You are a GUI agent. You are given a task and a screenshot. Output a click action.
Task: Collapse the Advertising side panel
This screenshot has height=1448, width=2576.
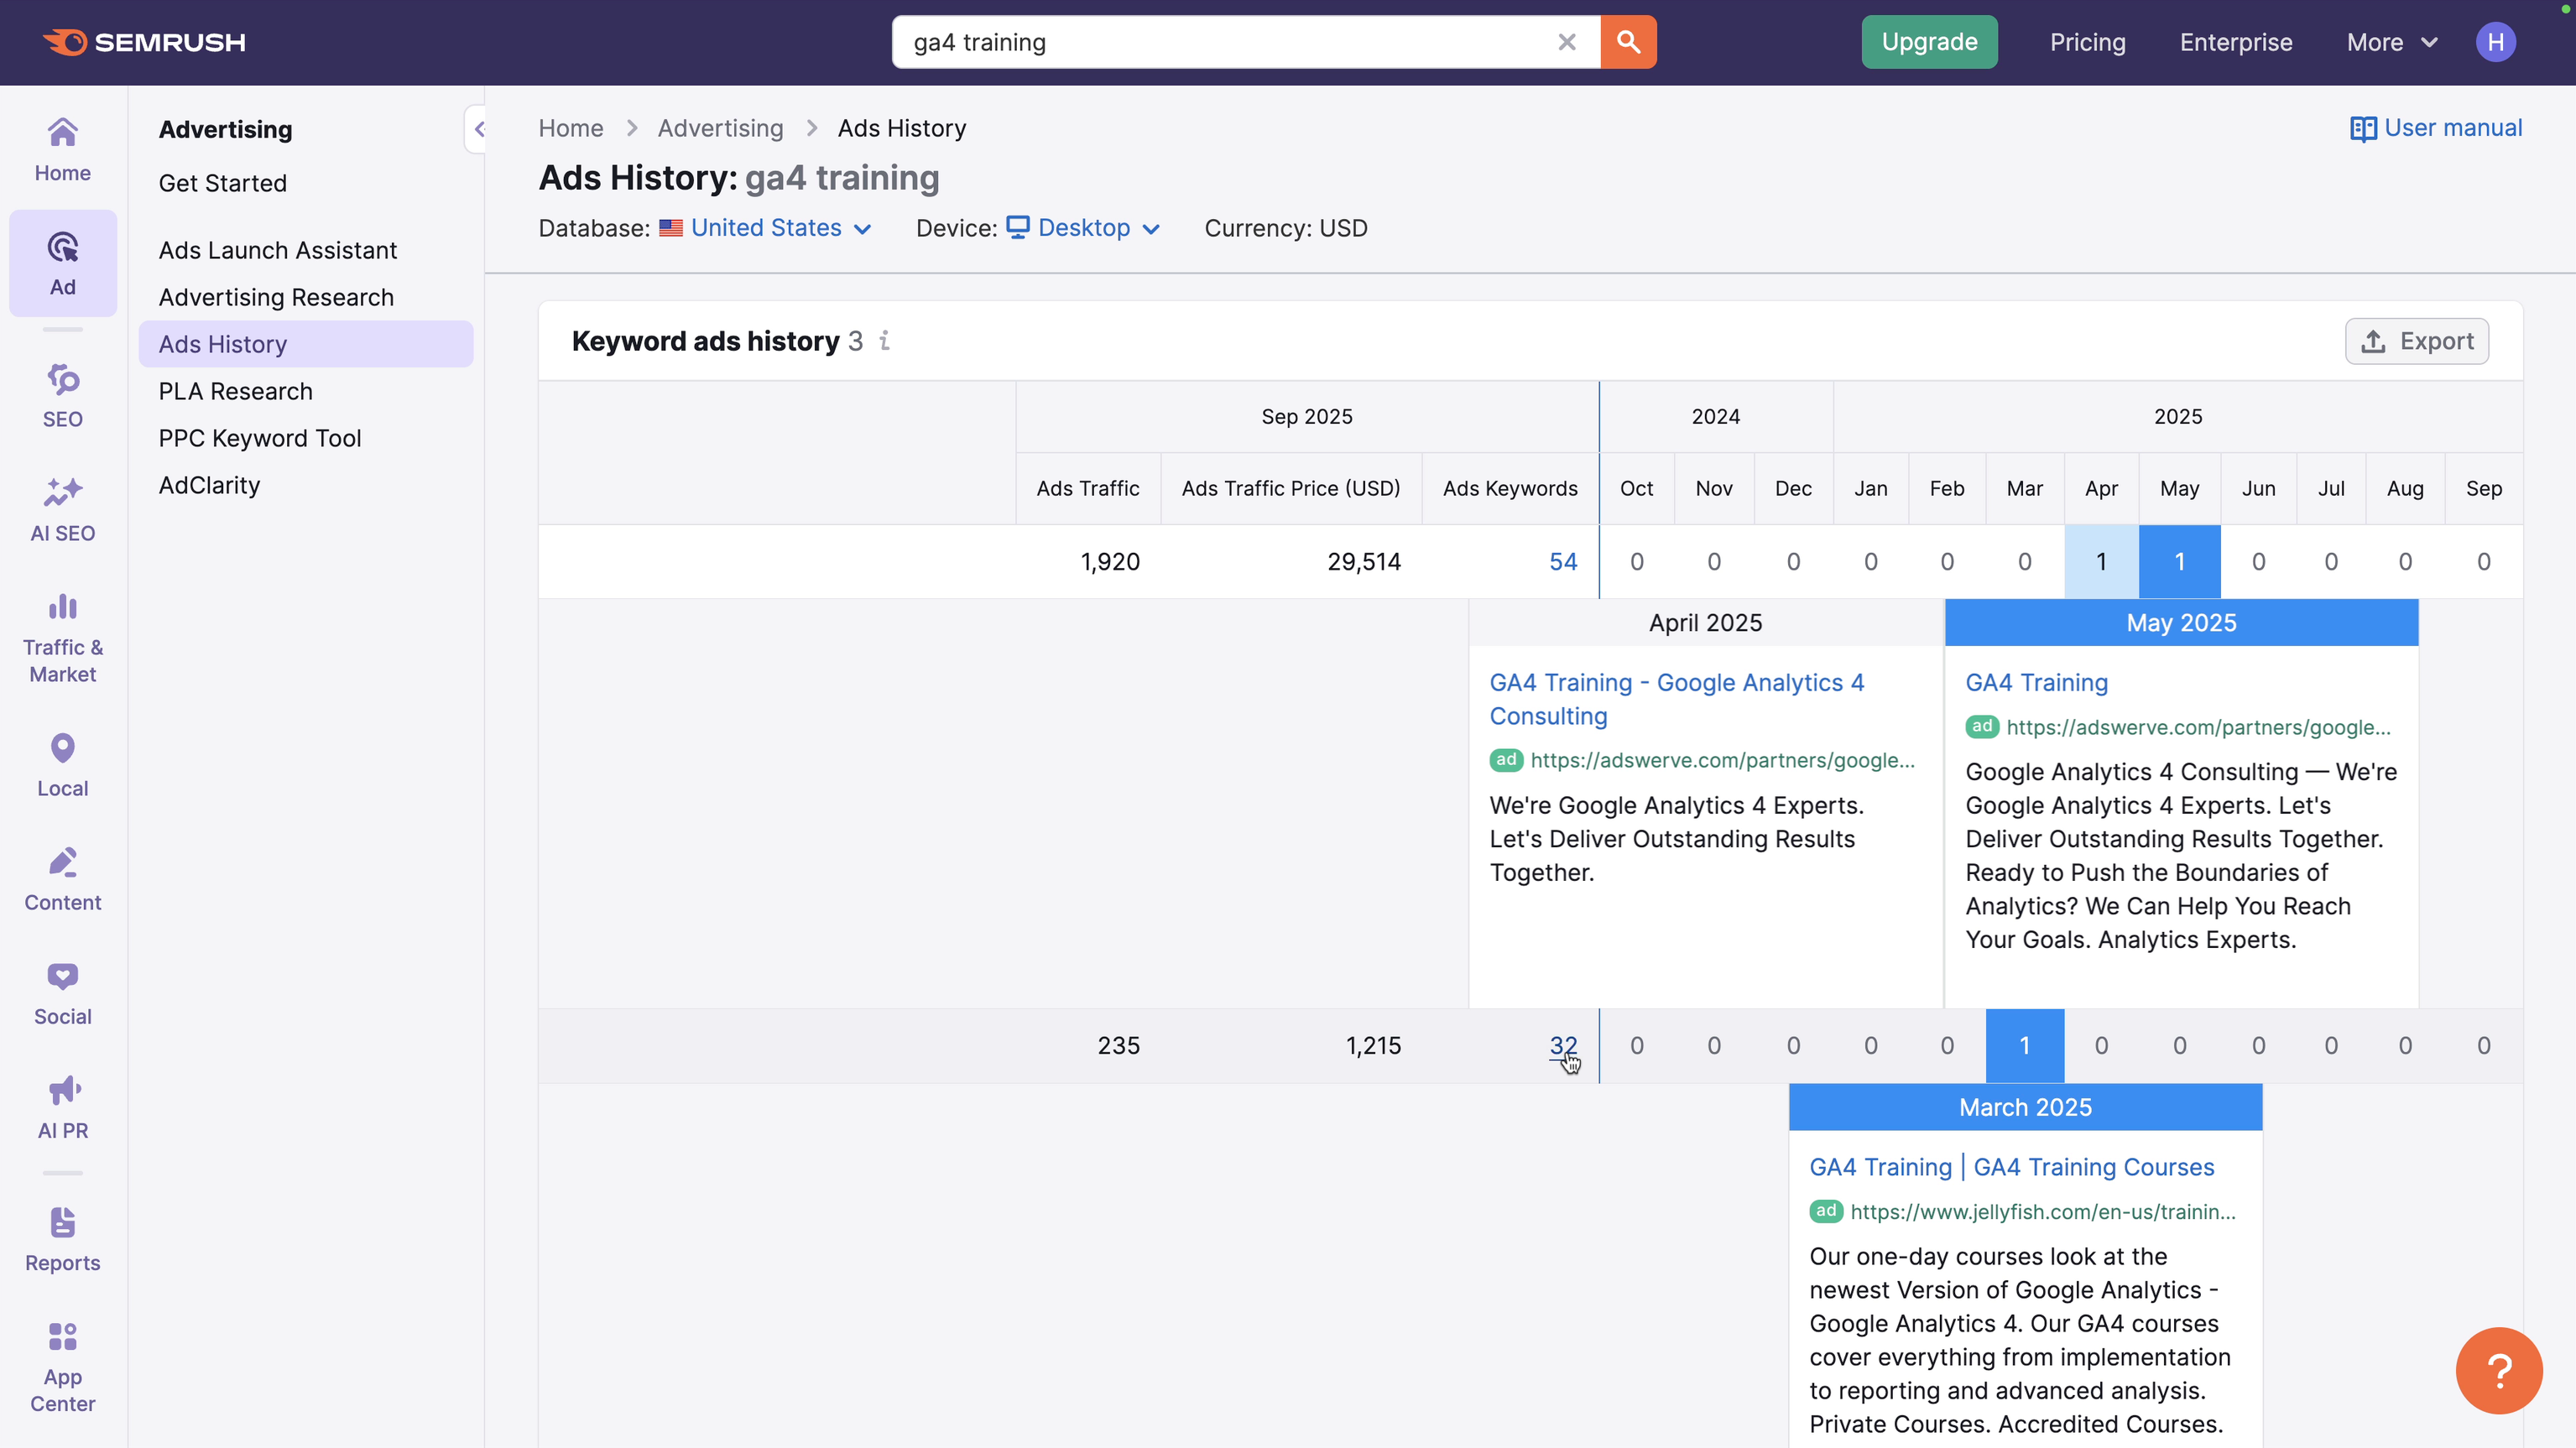pos(481,128)
